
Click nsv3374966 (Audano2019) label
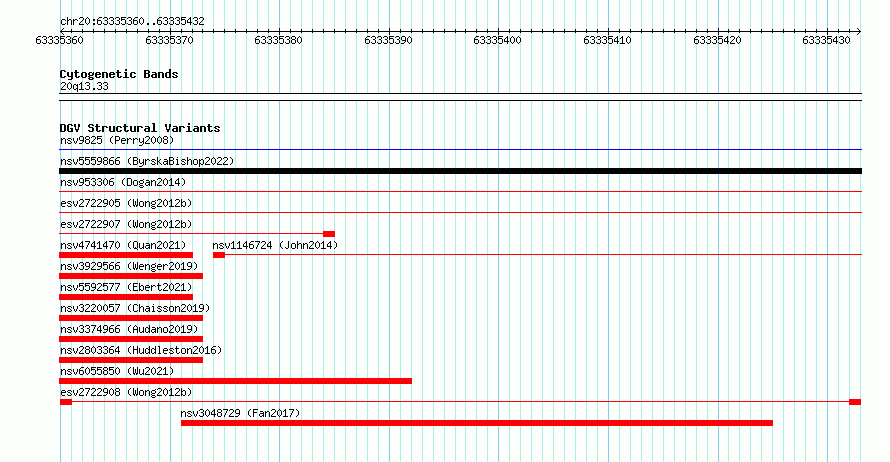click(x=129, y=329)
